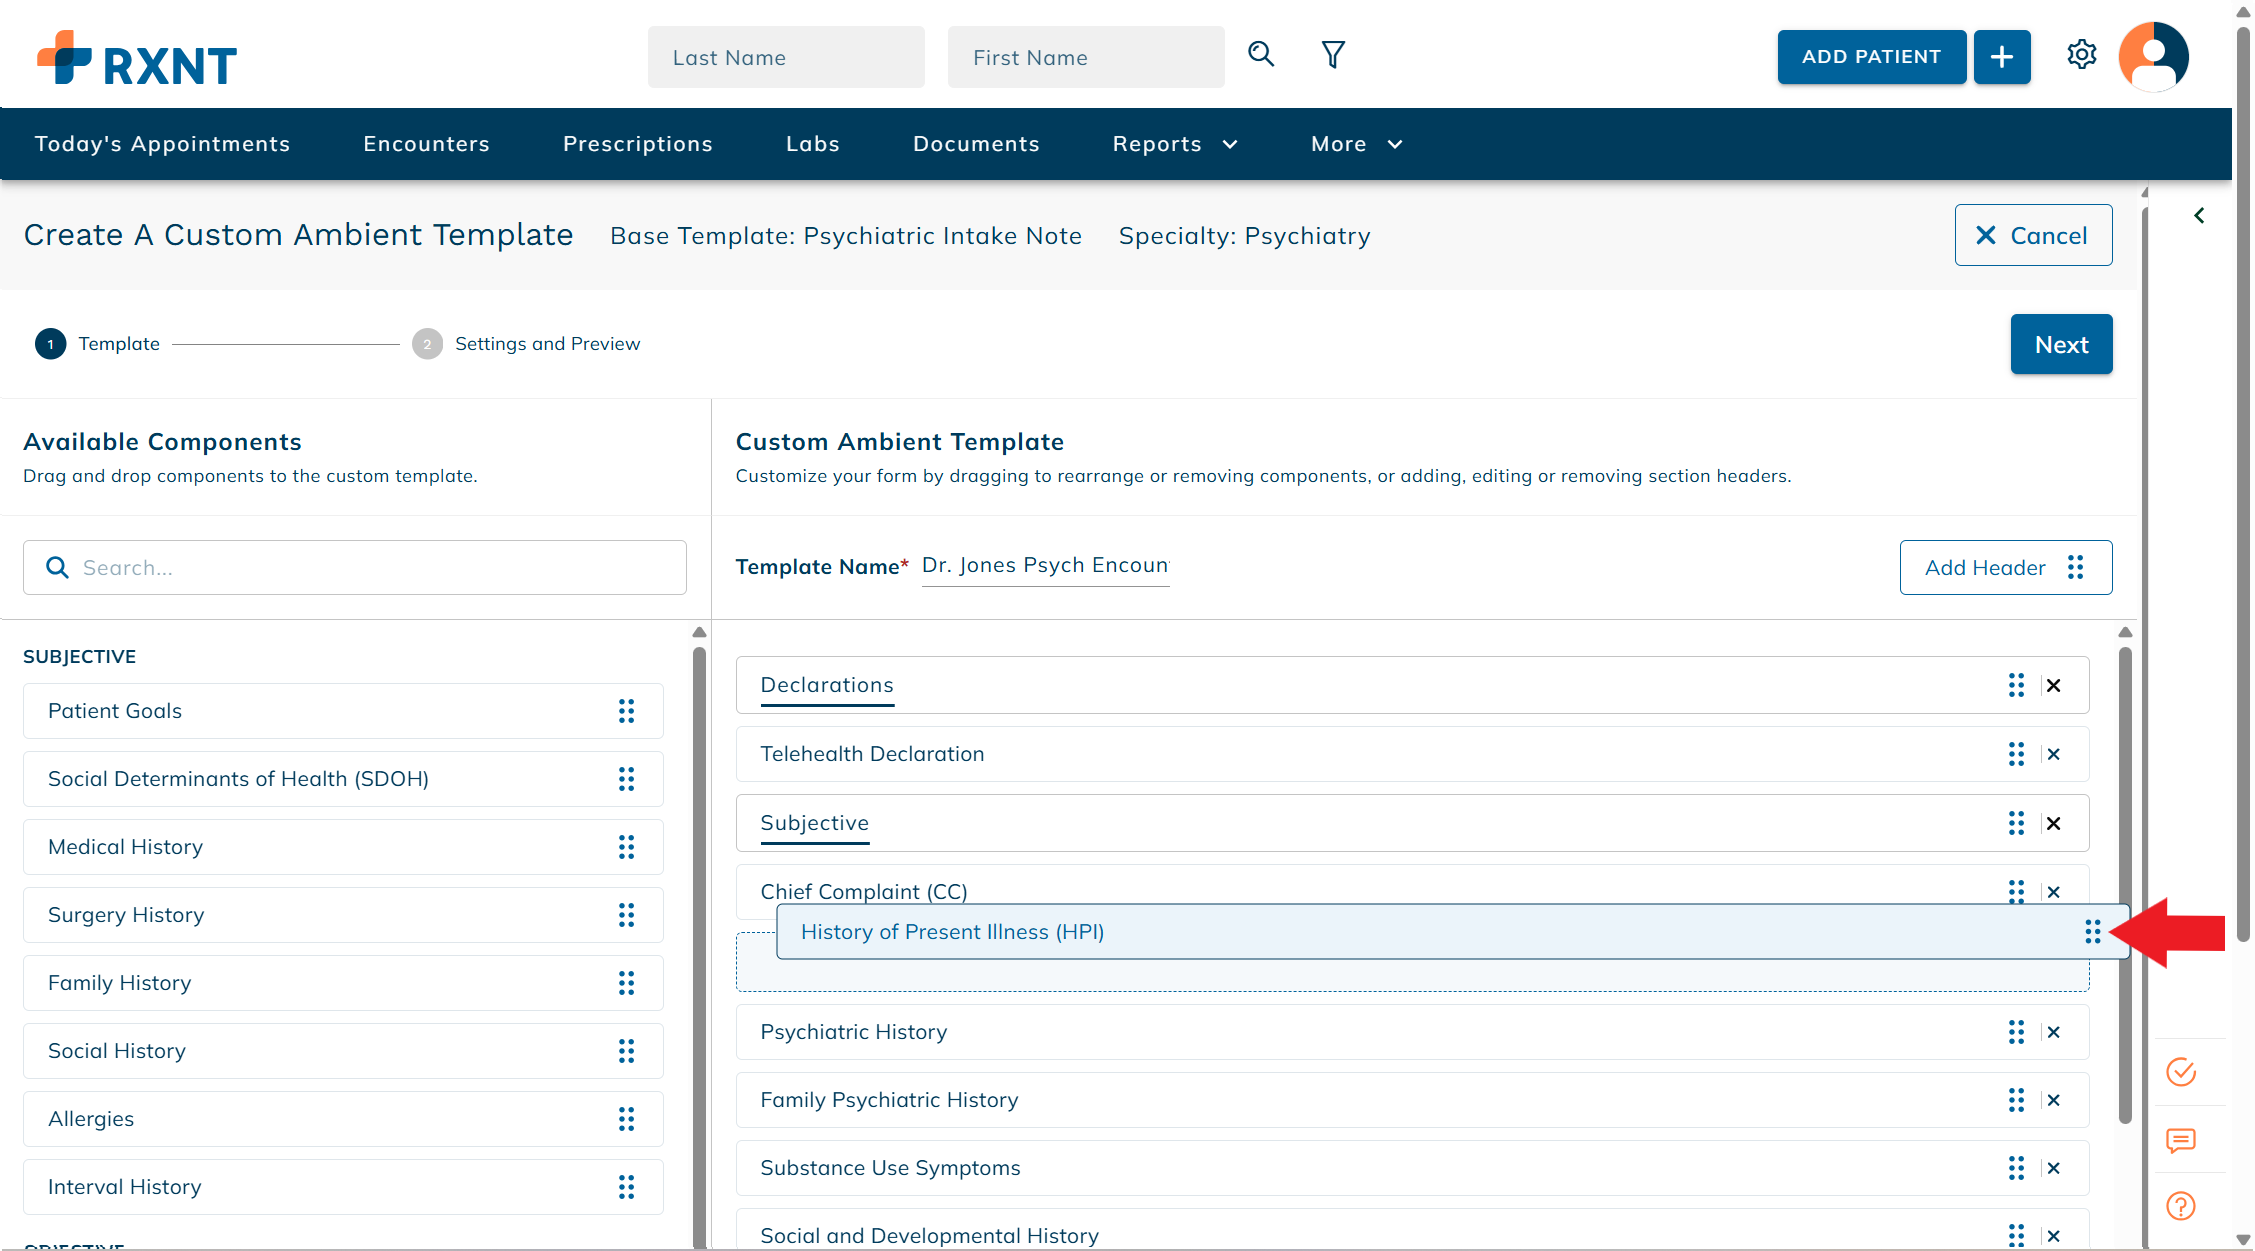Open the user profile avatar
2255x1251 pixels.
[2153, 57]
